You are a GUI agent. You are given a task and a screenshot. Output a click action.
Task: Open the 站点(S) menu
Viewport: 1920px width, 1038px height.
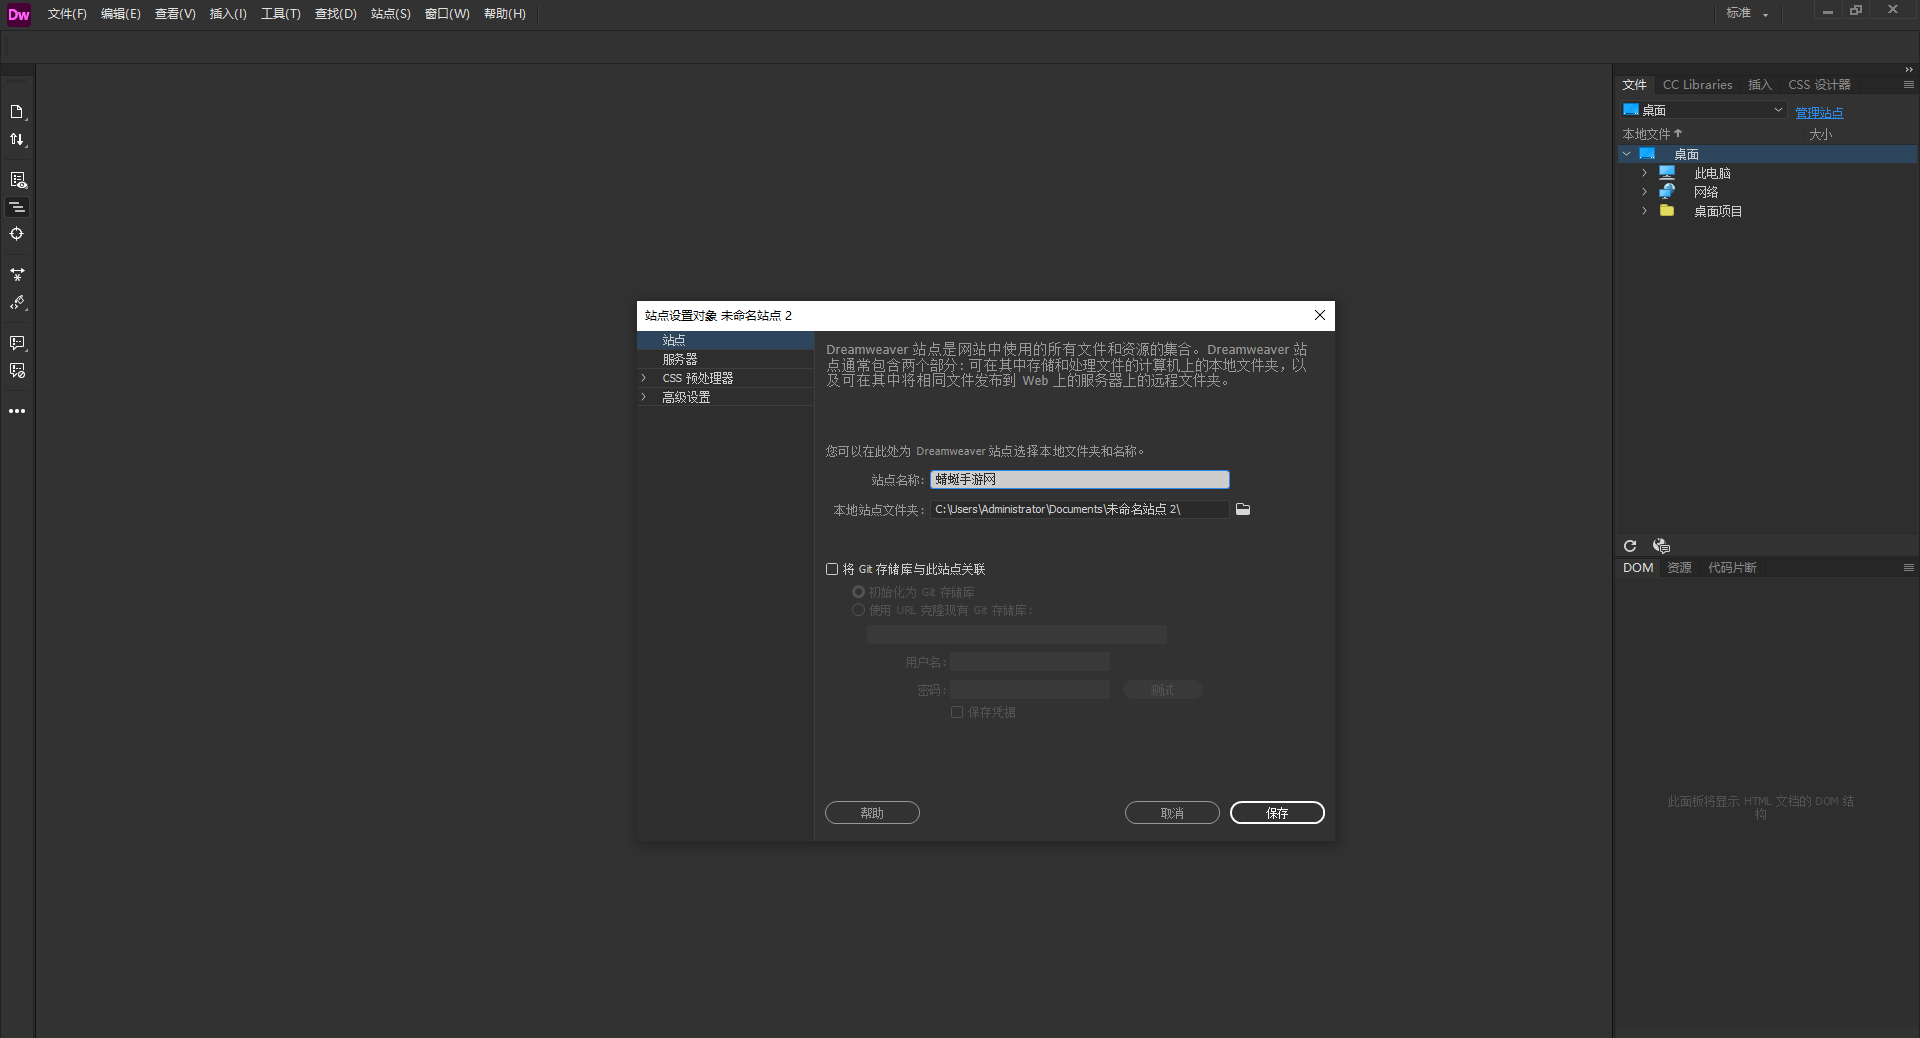tap(391, 14)
